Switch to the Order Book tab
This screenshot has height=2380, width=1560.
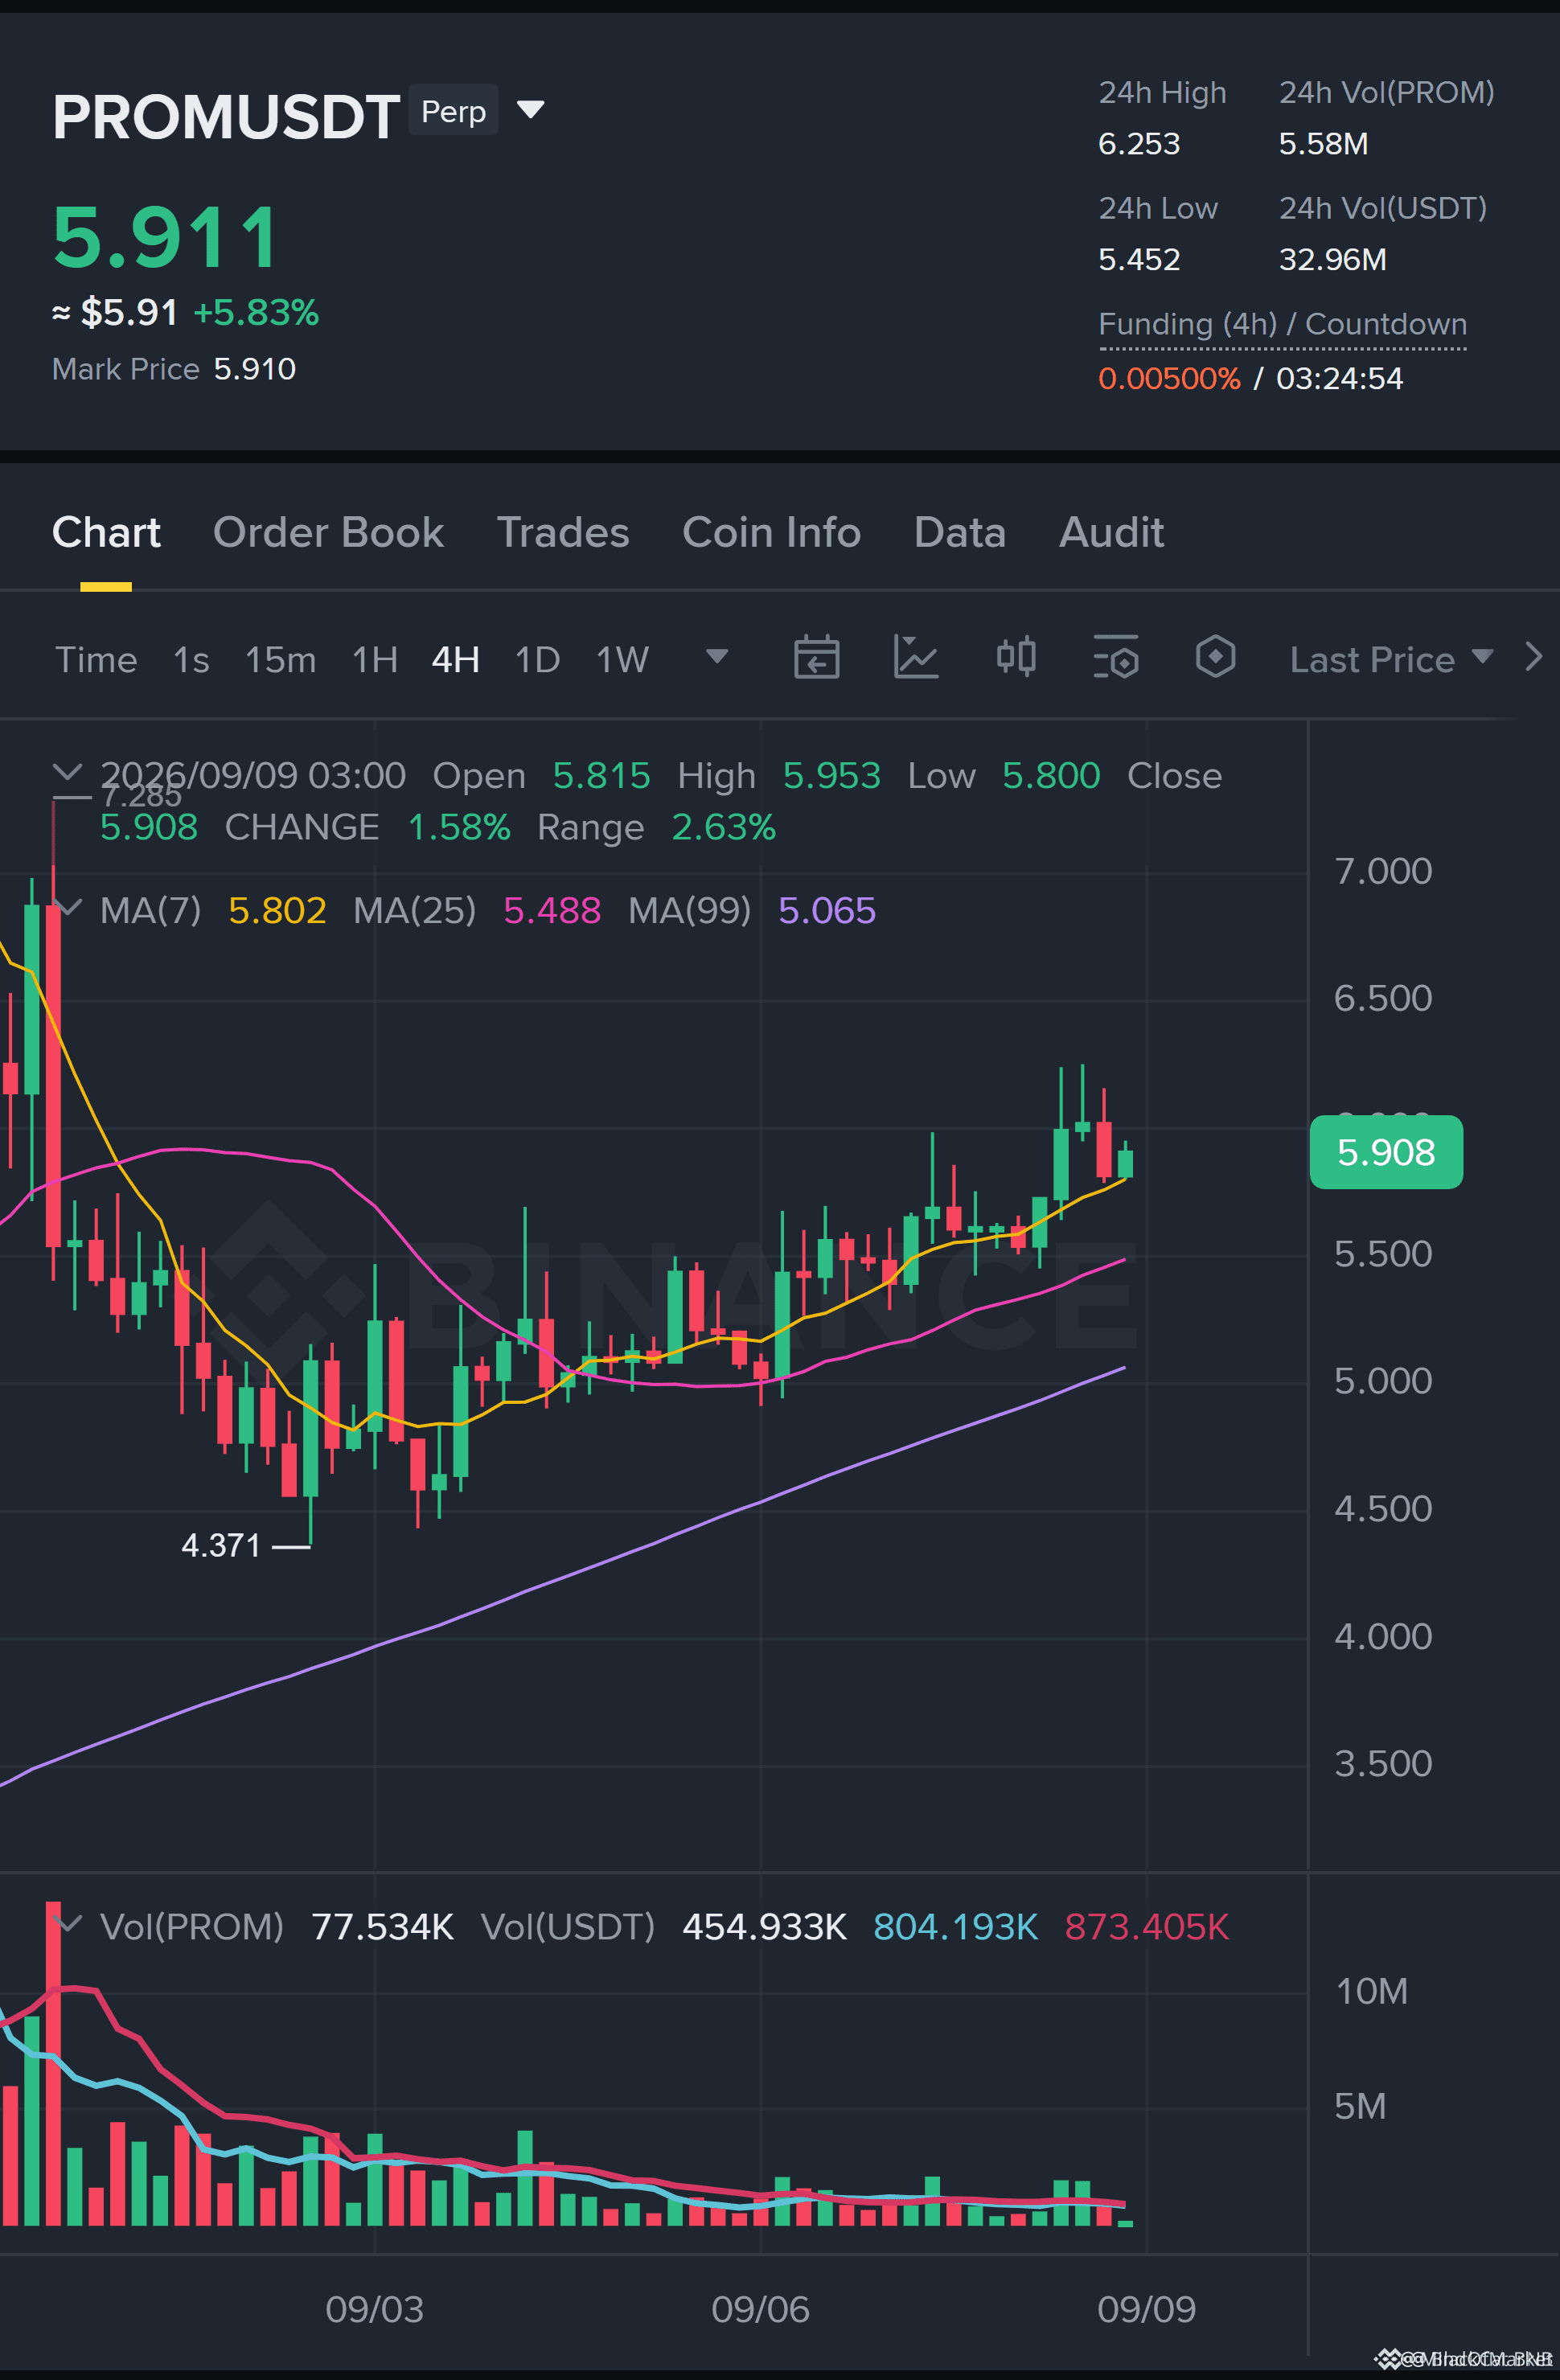click(x=328, y=533)
